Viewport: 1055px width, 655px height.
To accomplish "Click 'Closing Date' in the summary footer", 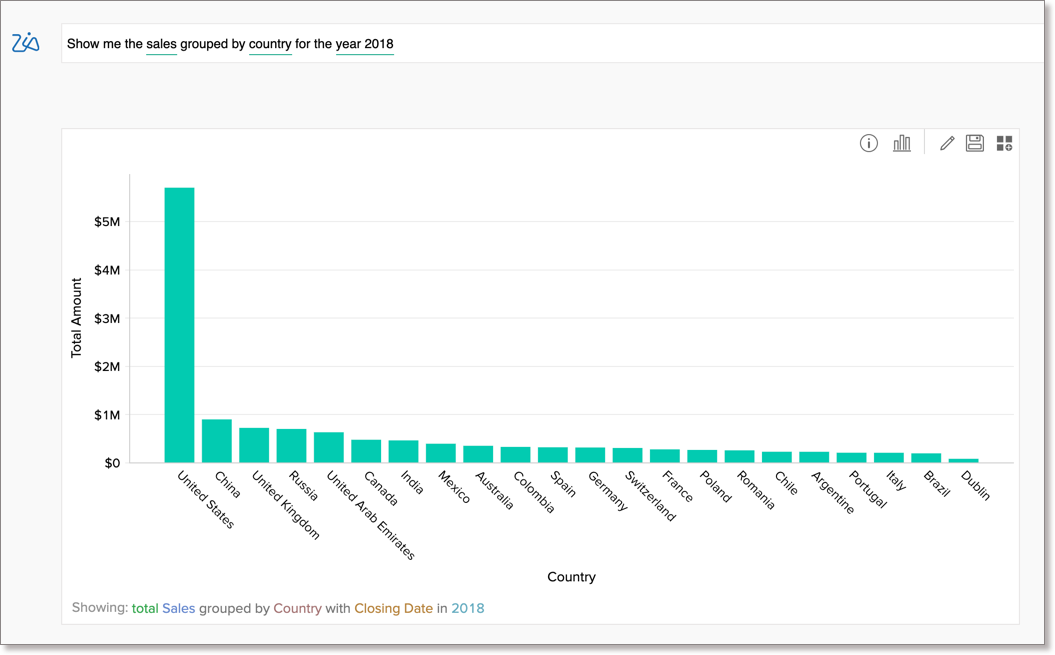I will pyautogui.click(x=393, y=608).
